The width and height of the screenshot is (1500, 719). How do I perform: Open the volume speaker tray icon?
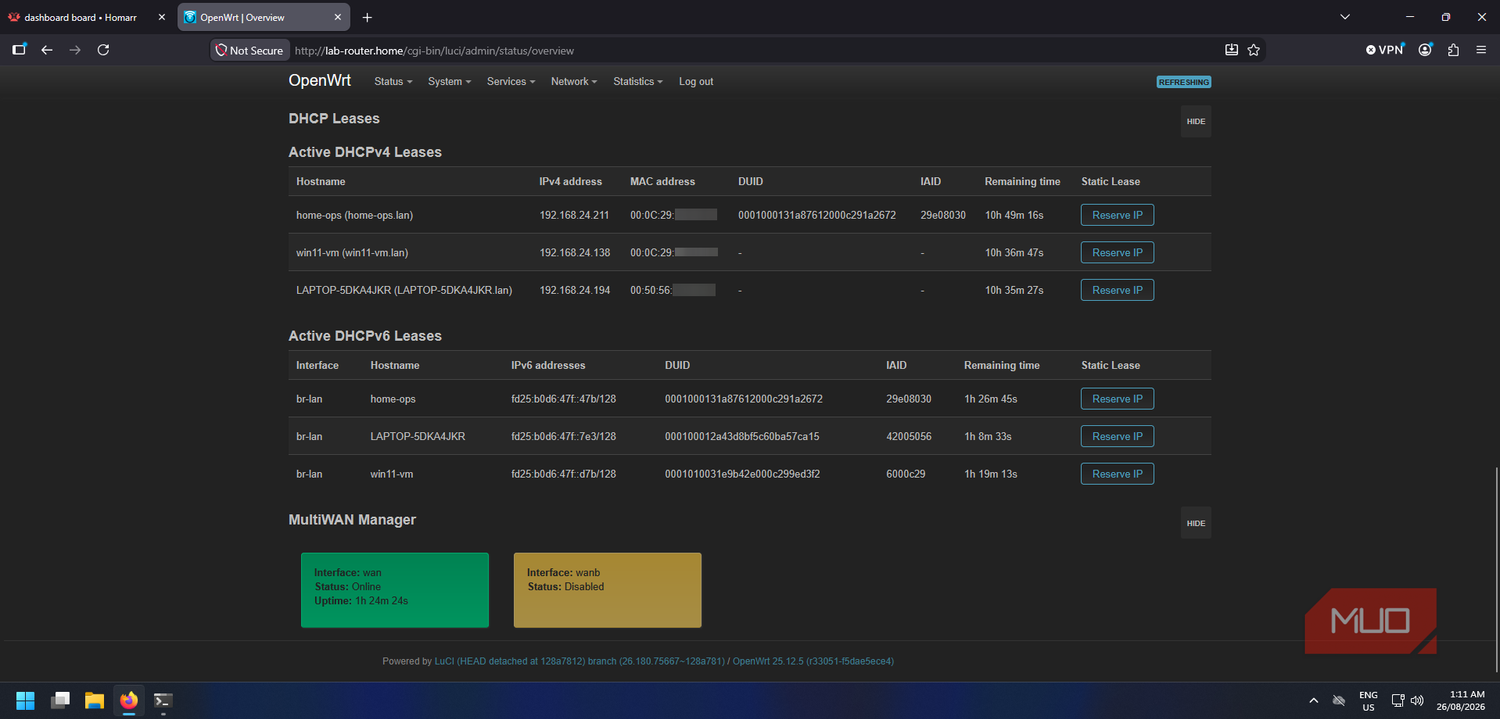coord(1417,700)
